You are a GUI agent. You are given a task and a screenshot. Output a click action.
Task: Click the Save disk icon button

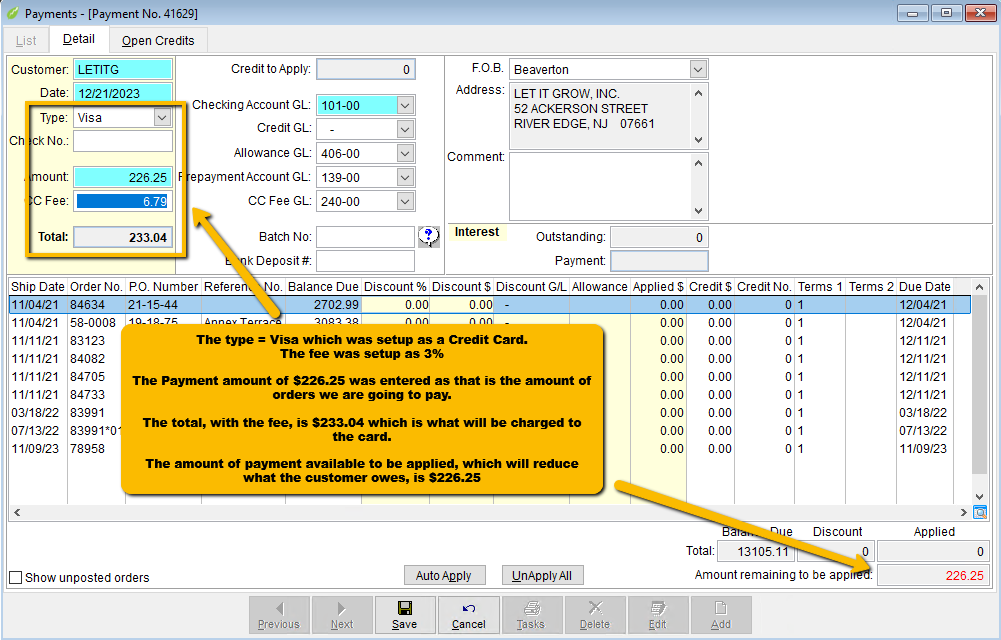[x=404, y=614]
